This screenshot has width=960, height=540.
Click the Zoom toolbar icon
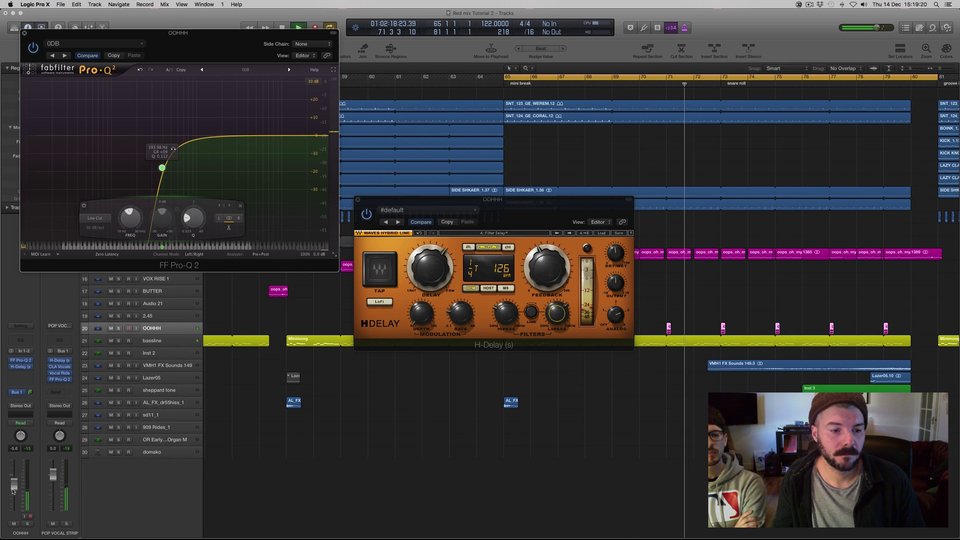pos(926,50)
